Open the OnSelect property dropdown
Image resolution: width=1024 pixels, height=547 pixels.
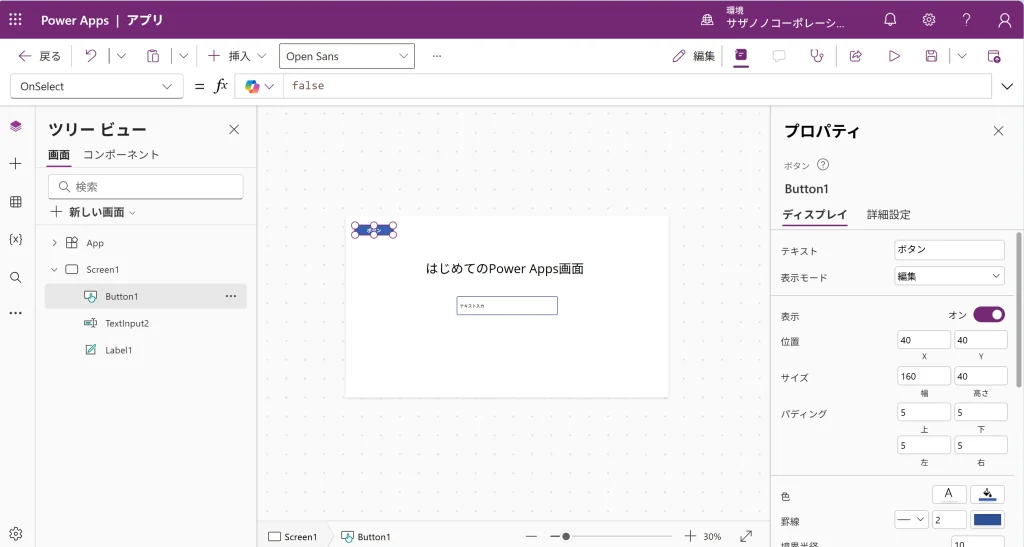(x=96, y=86)
